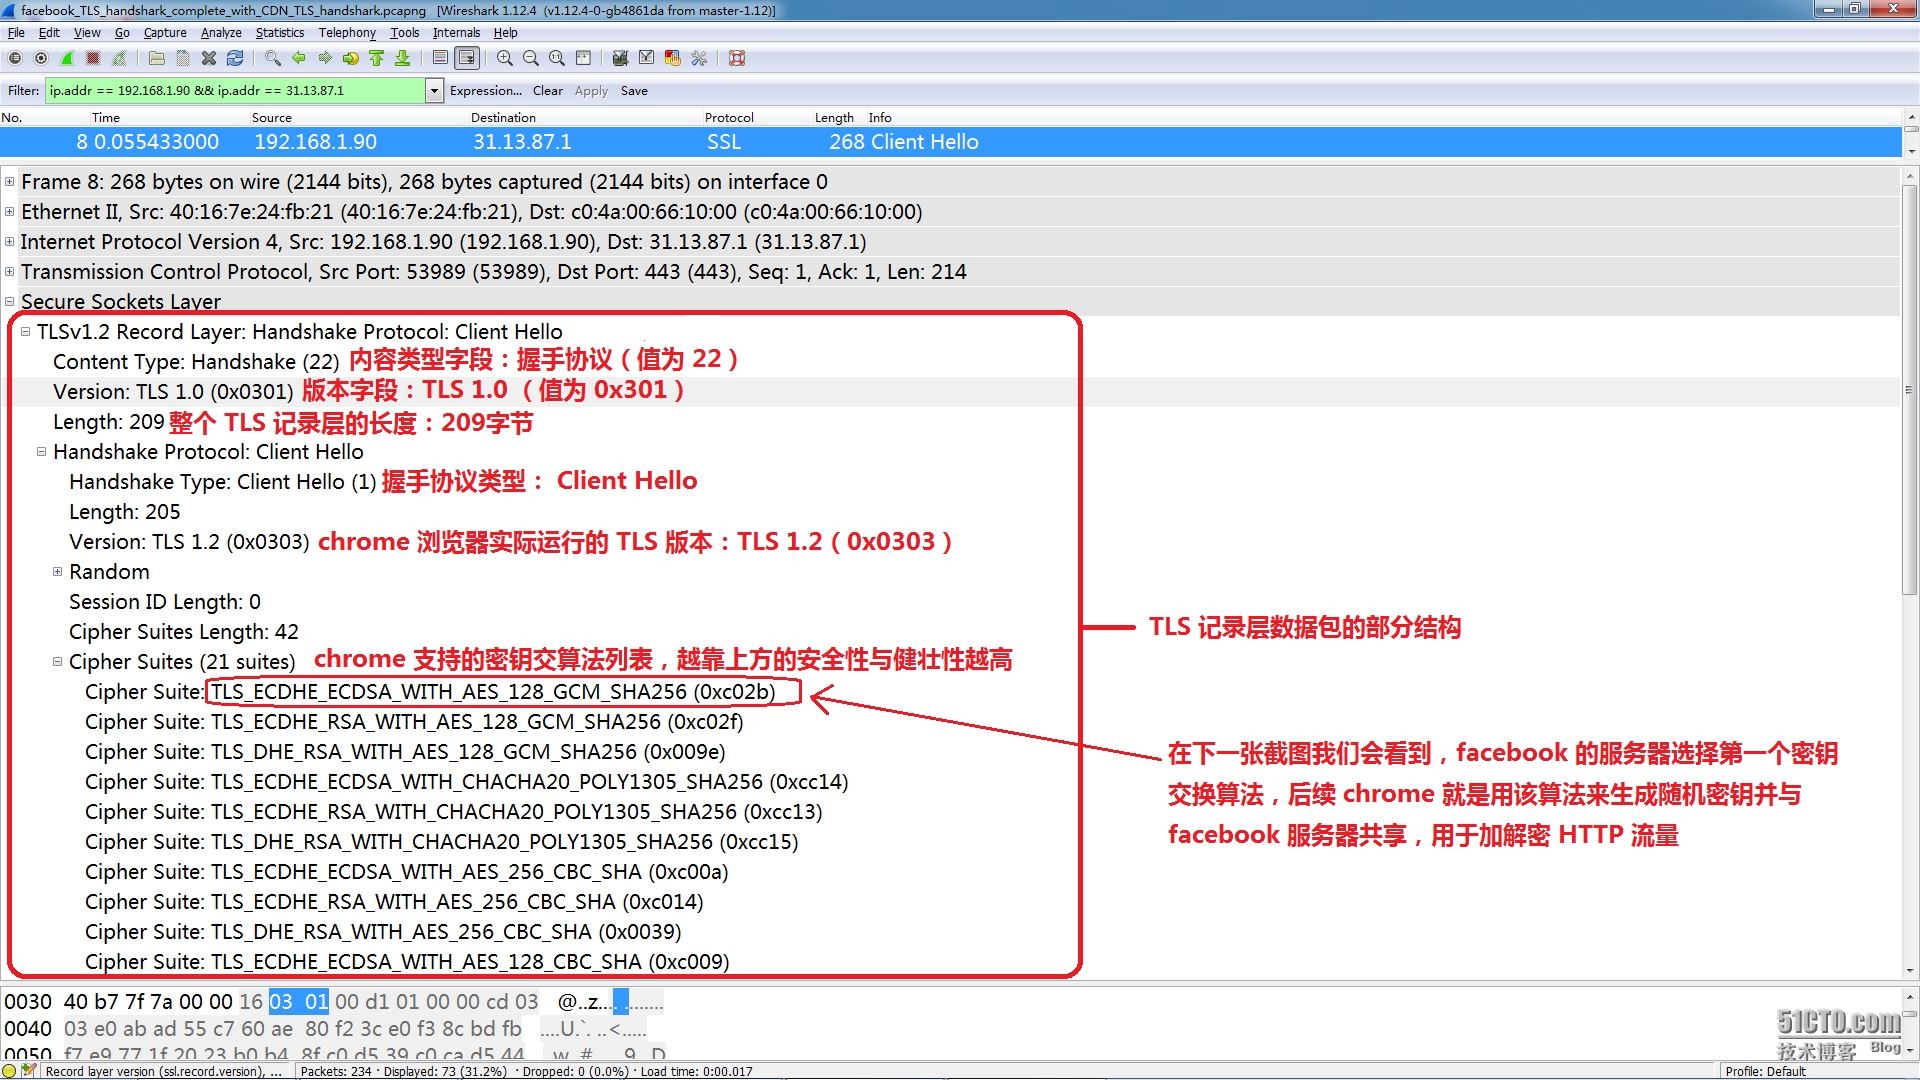Image resolution: width=1920 pixels, height=1080 pixels.
Task: Toggle the Colorize packet list button
Action: (x=440, y=58)
